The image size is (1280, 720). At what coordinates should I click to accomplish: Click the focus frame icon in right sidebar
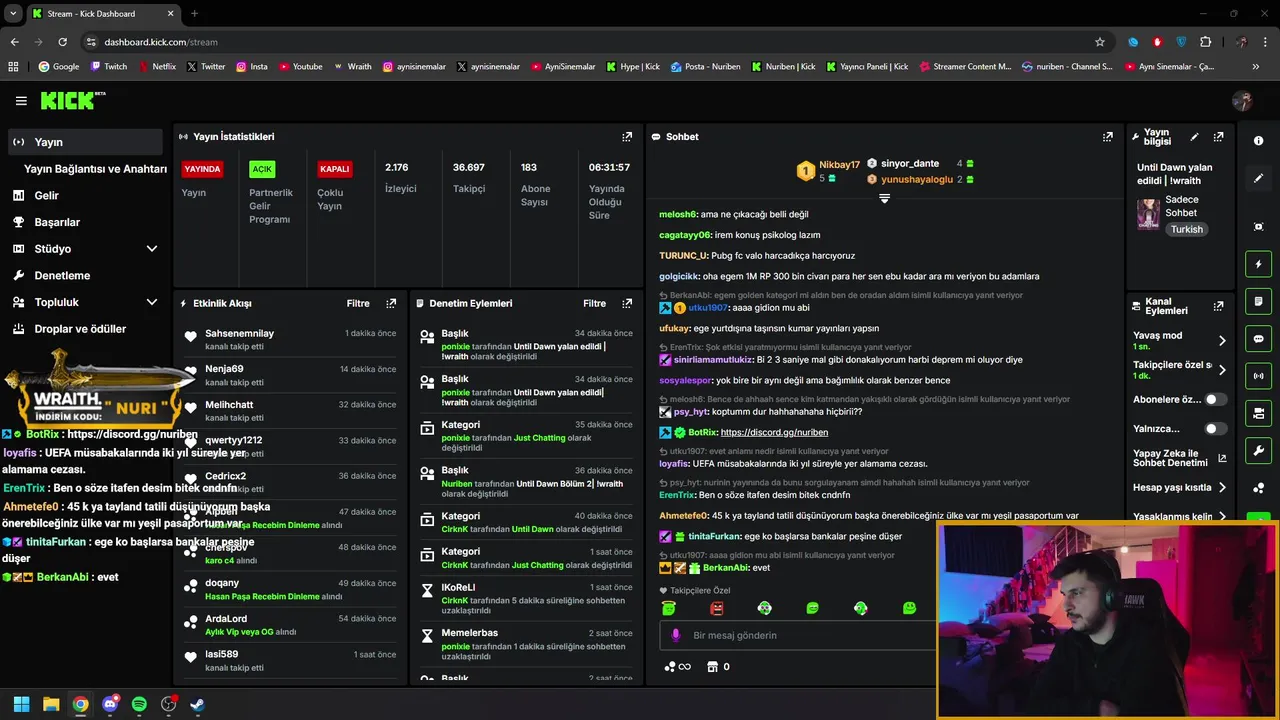tap(1258, 227)
